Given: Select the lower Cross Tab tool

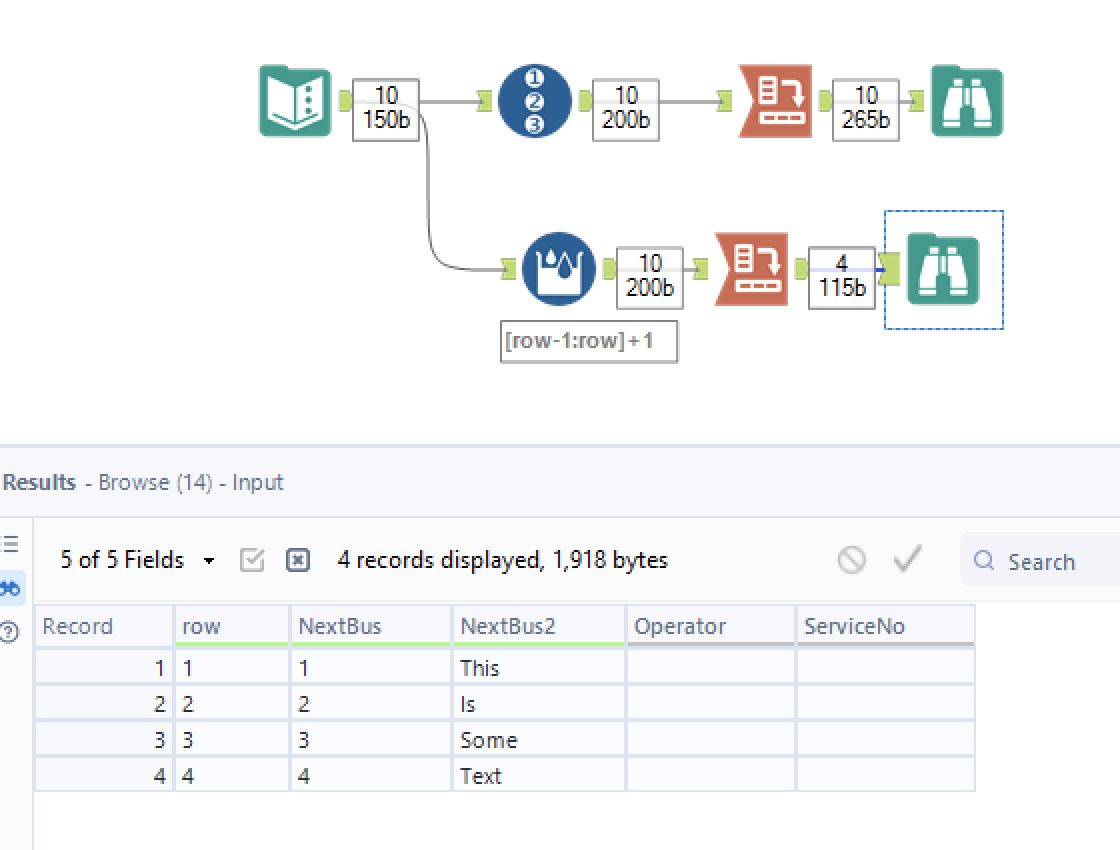Looking at the screenshot, I should click(x=751, y=269).
